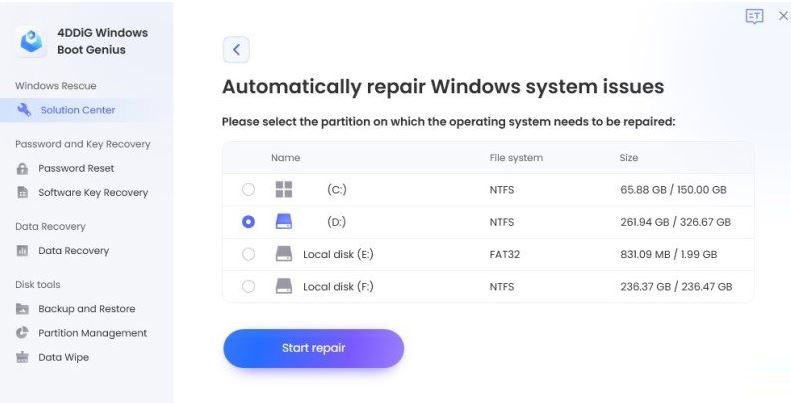
Task: Select the (D:) partition radio button
Action: point(248,222)
